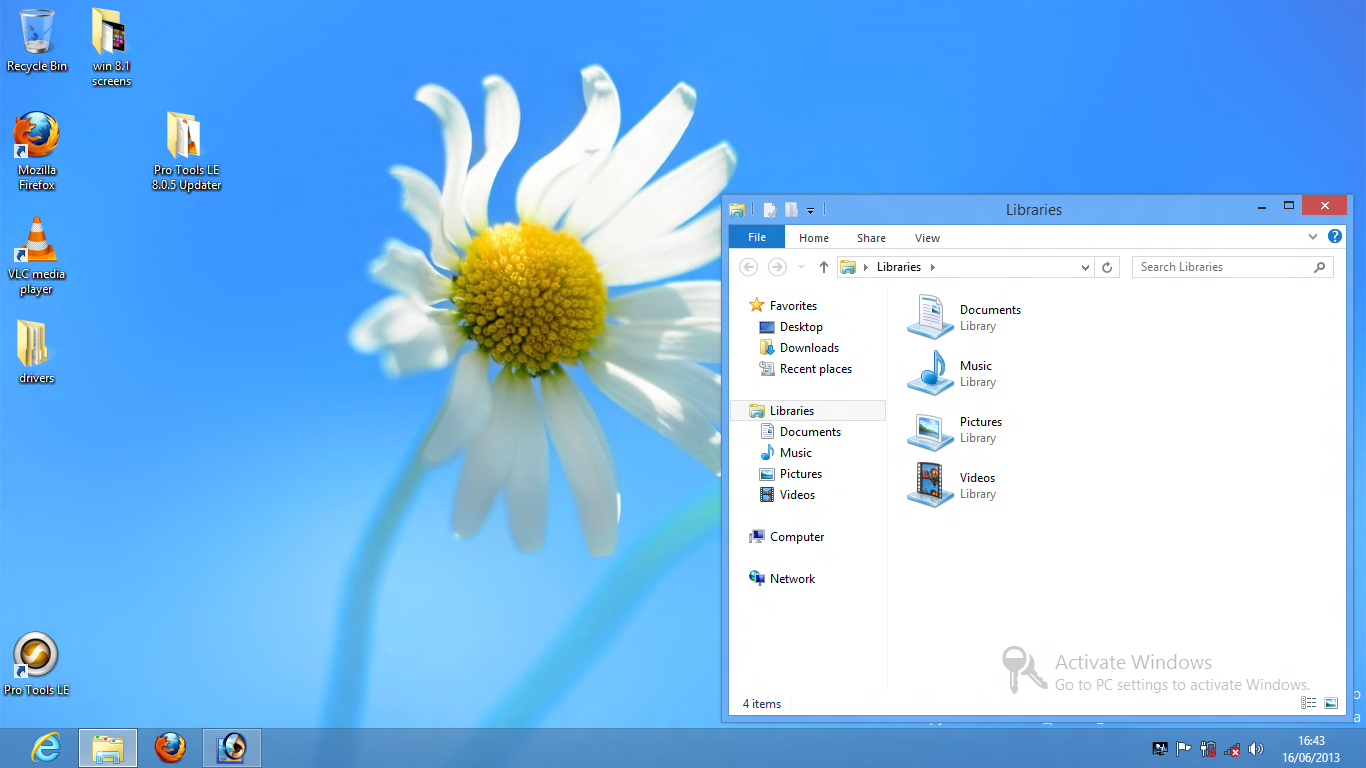The width and height of the screenshot is (1366, 768).
Task: Open the address bar history dropdown
Action: [1086, 268]
